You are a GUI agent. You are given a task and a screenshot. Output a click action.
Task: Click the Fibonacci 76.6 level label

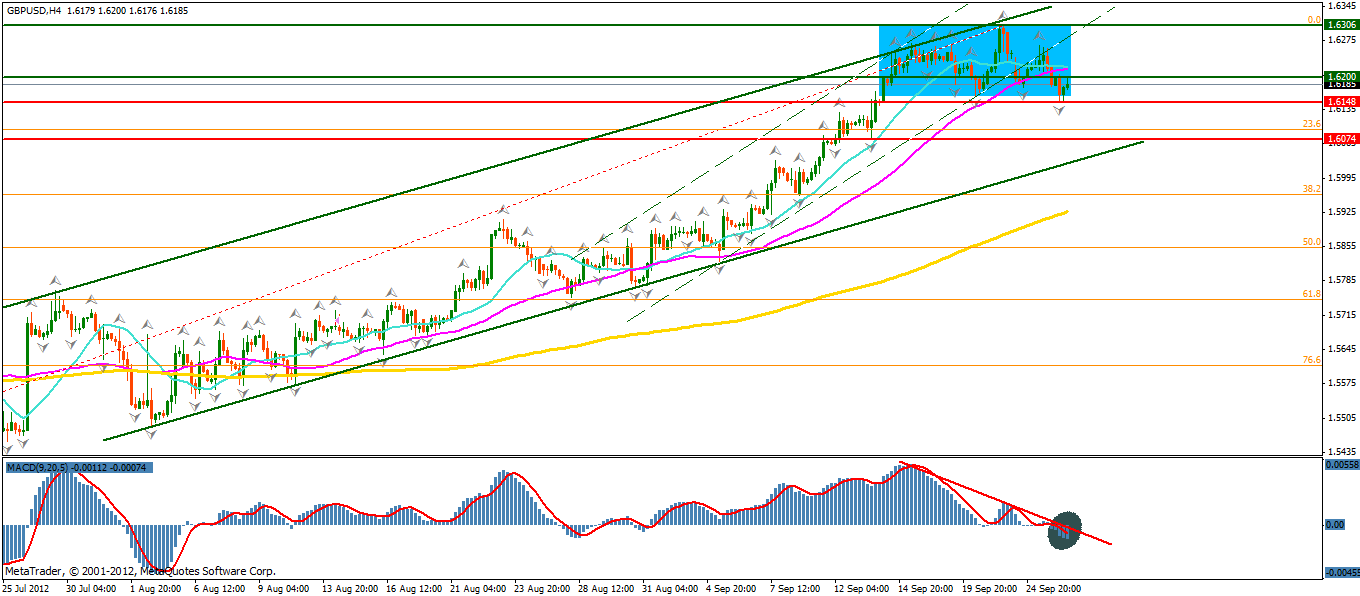tap(1311, 360)
